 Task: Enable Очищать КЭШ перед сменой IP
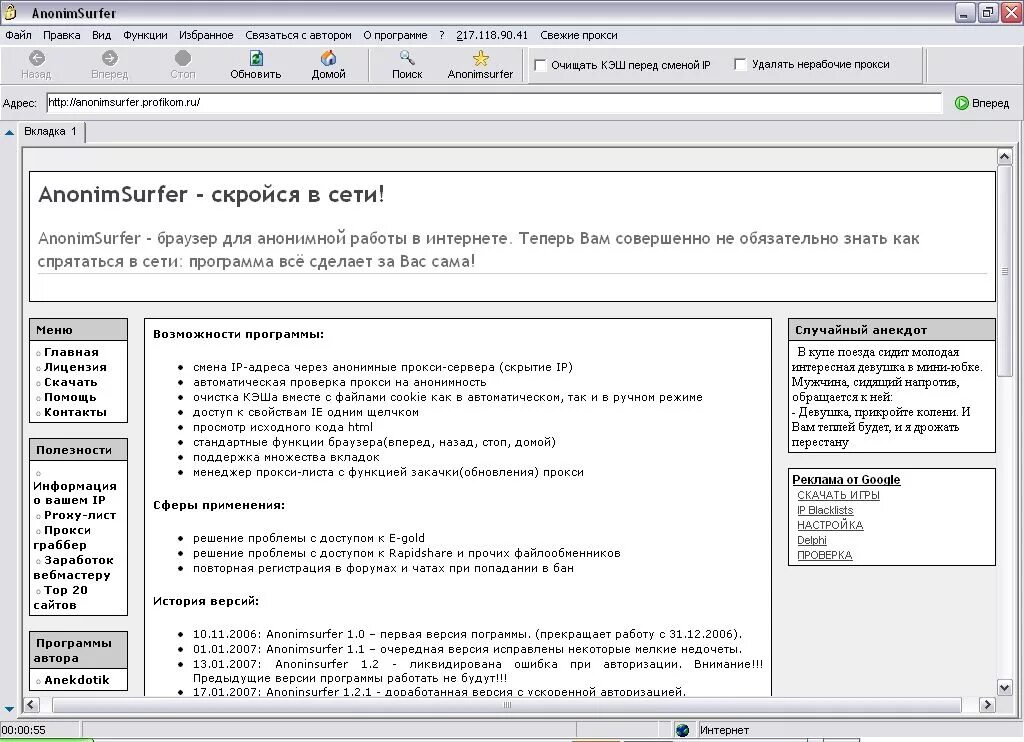(x=541, y=65)
